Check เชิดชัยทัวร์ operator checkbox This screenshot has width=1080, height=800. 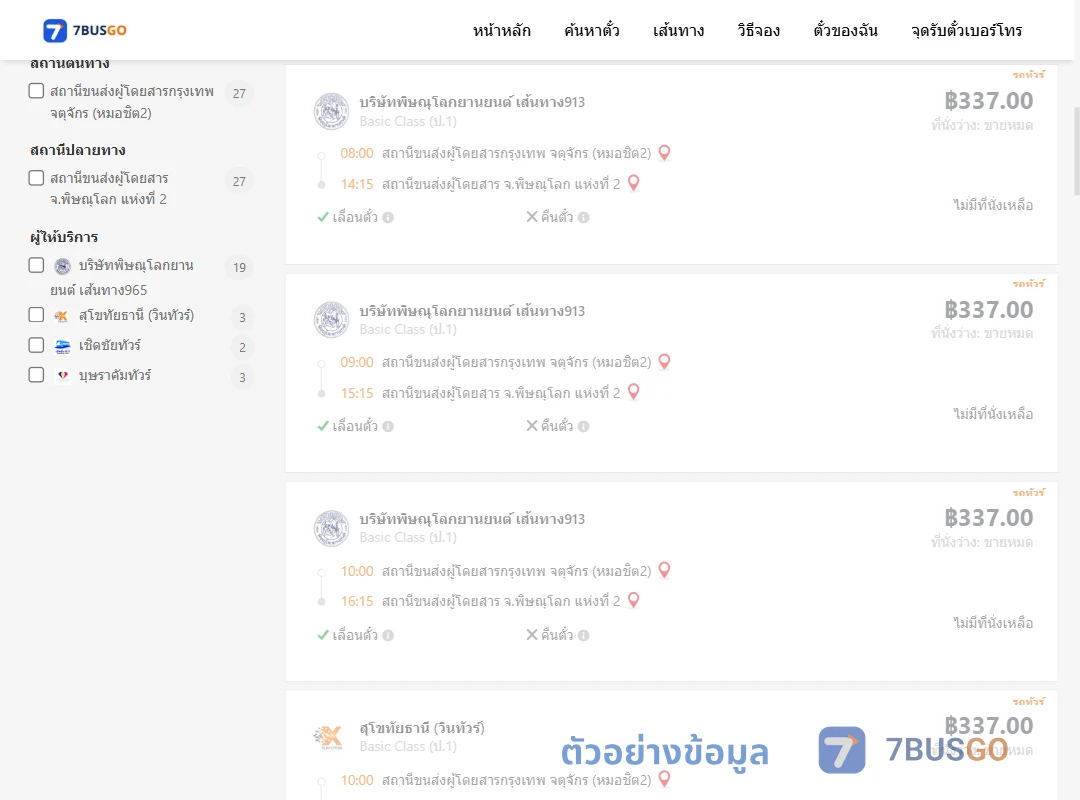tap(37, 345)
